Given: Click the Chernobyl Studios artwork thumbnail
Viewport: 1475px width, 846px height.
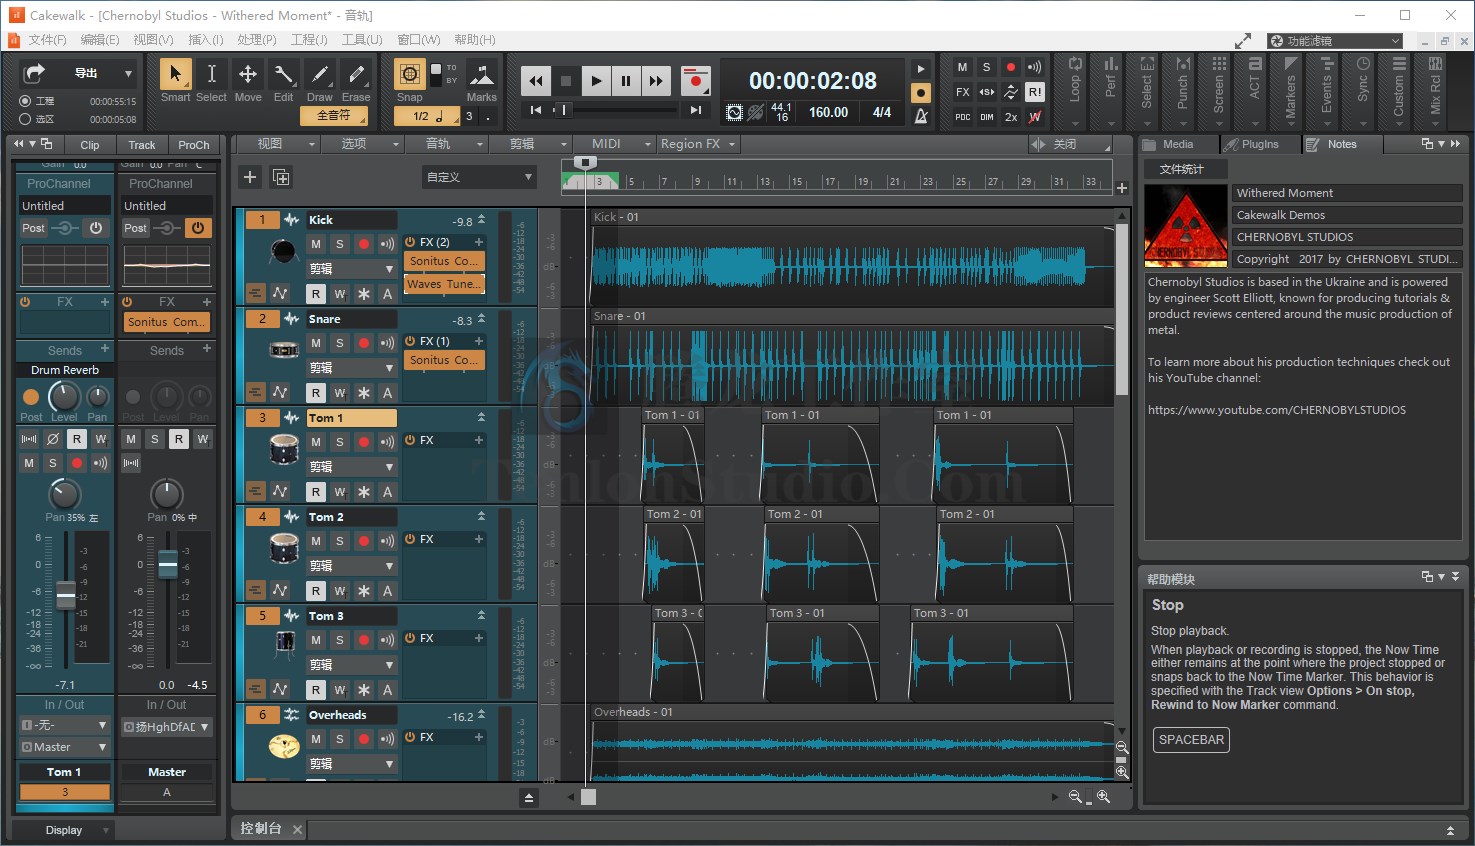Looking at the screenshot, I should pyautogui.click(x=1186, y=226).
